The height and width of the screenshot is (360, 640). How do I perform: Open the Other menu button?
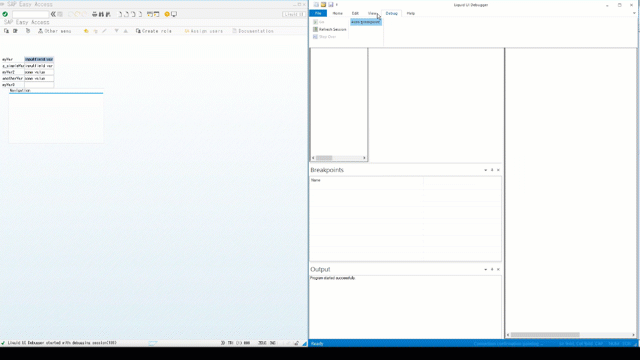click(x=55, y=31)
